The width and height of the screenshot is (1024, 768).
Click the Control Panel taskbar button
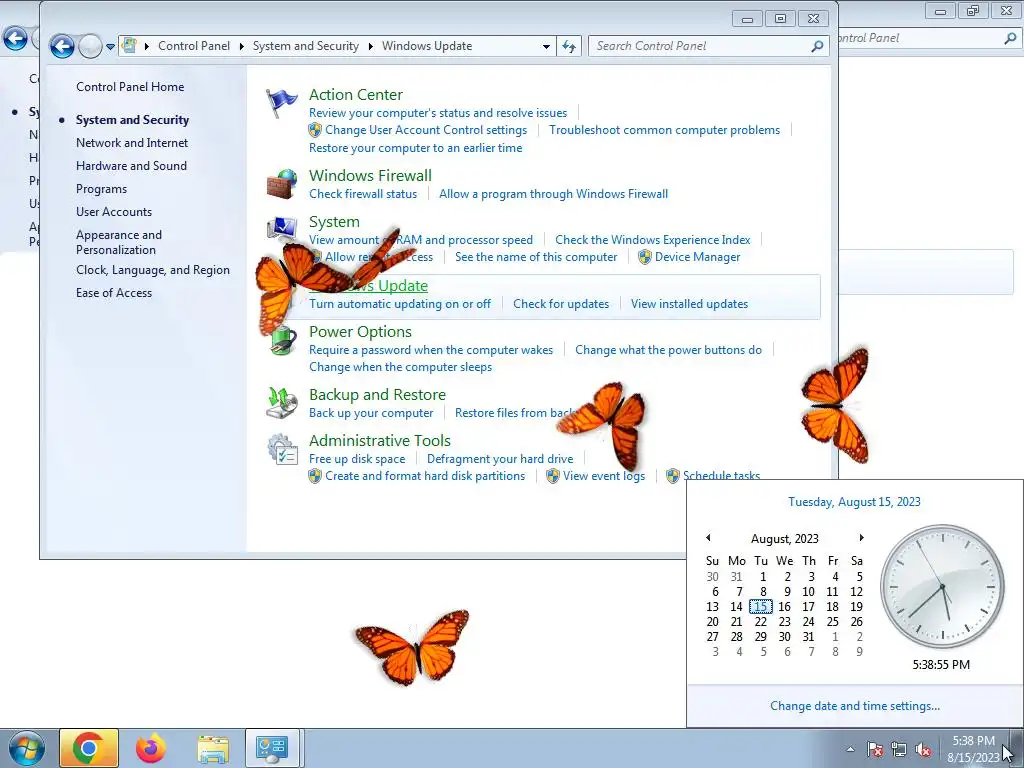point(272,748)
